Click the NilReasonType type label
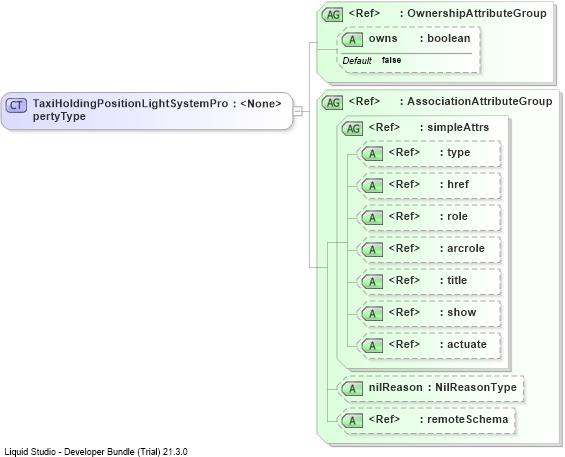This screenshot has height=457, width=565. tap(476, 387)
